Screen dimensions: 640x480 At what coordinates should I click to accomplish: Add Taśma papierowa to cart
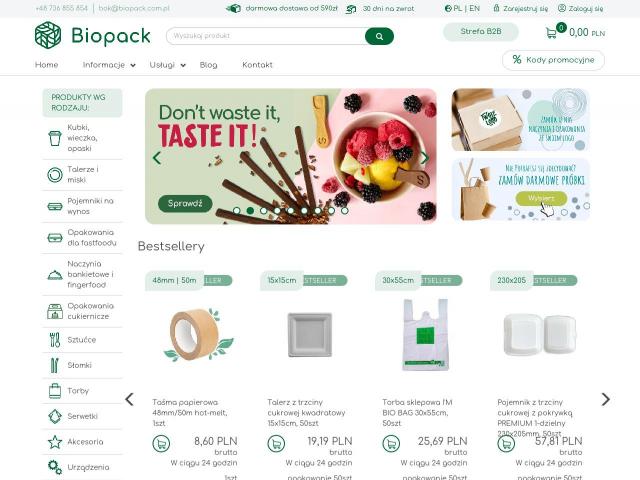(161, 444)
